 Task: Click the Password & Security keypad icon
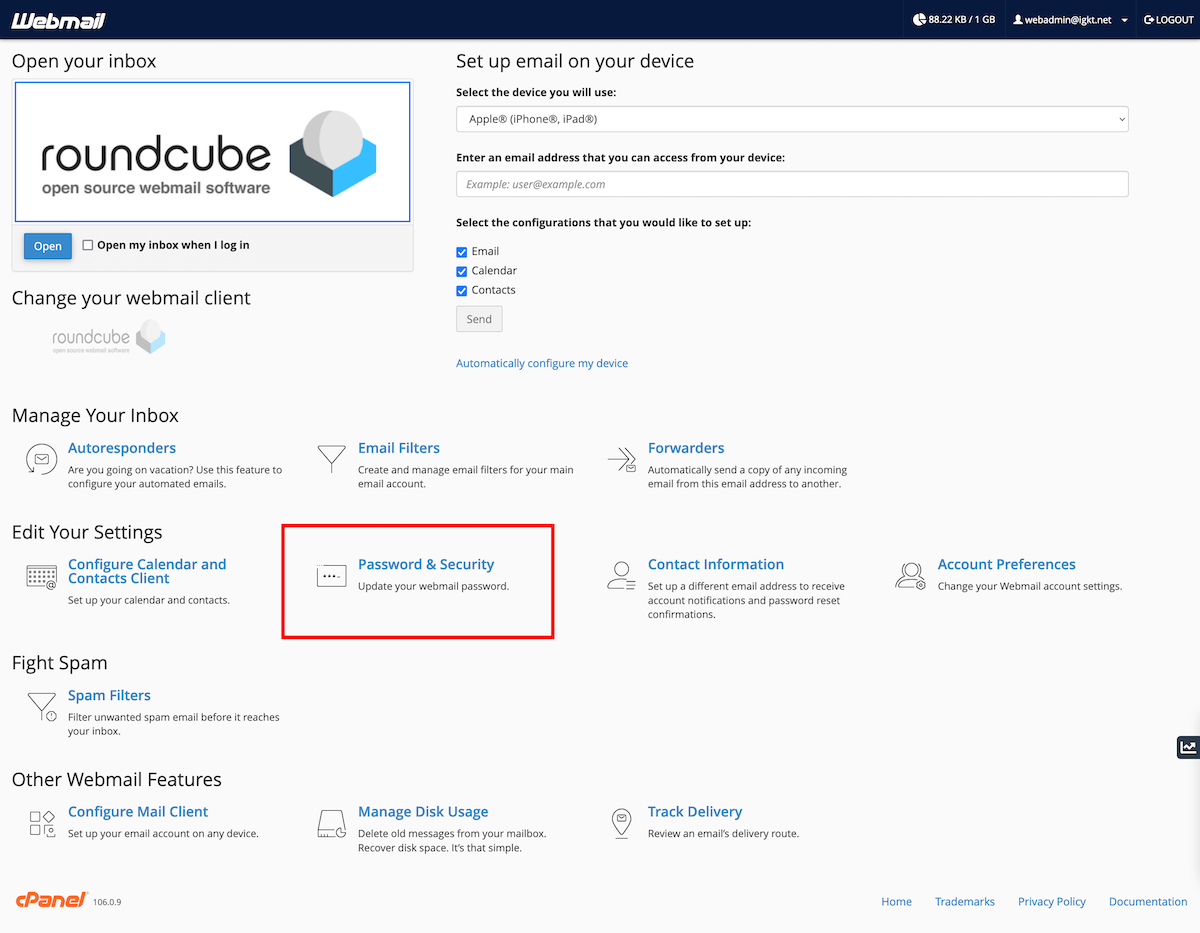coord(331,576)
